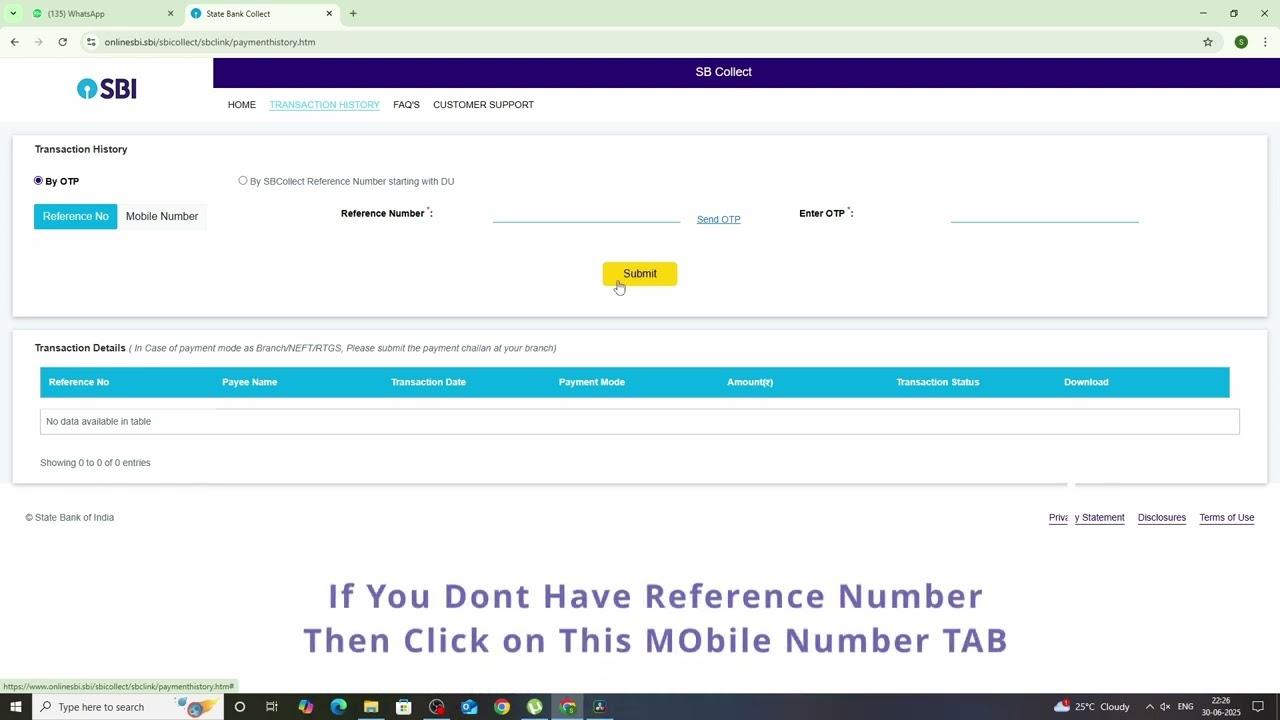Open Microsoft Edge from the taskbar

(338, 707)
